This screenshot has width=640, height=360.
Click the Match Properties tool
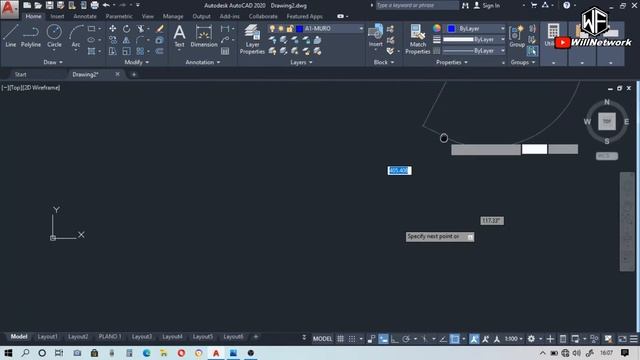[x=418, y=39]
